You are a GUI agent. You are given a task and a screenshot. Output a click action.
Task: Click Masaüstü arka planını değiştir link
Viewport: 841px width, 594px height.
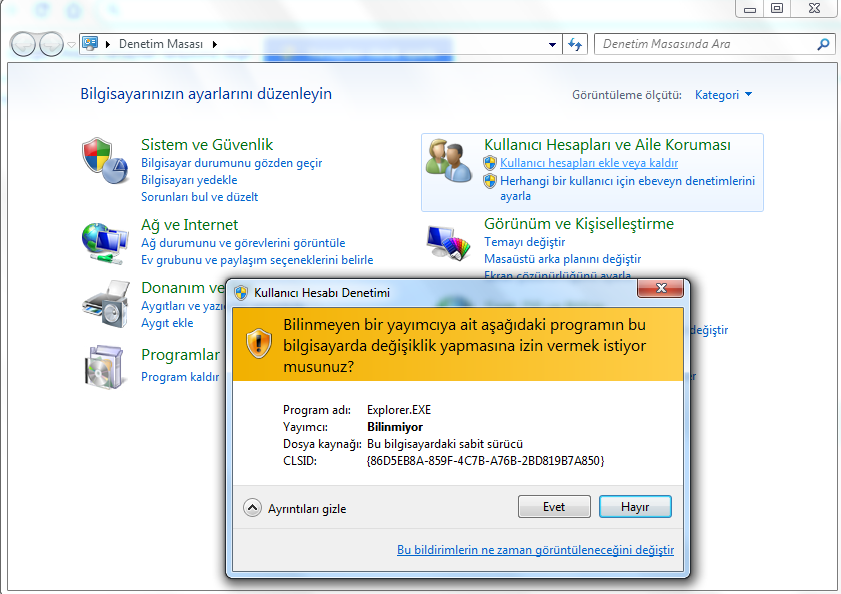(562, 259)
